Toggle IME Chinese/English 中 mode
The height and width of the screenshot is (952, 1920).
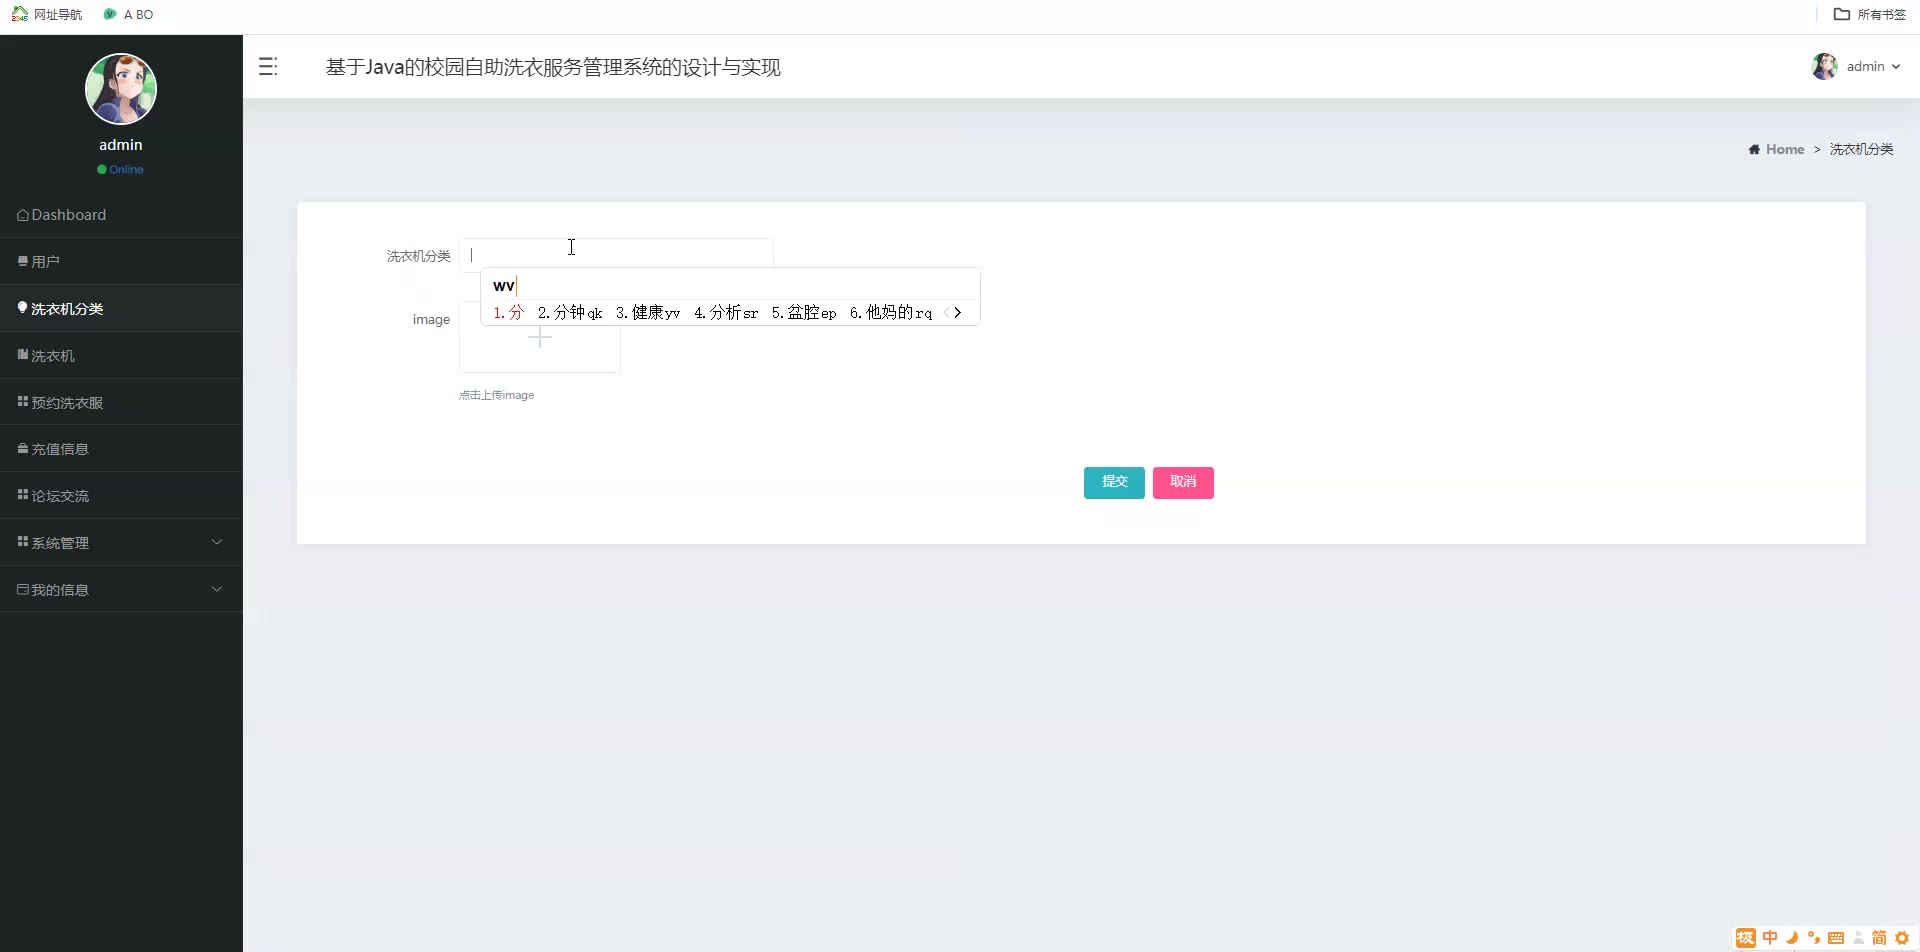click(x=1770, y=938)
